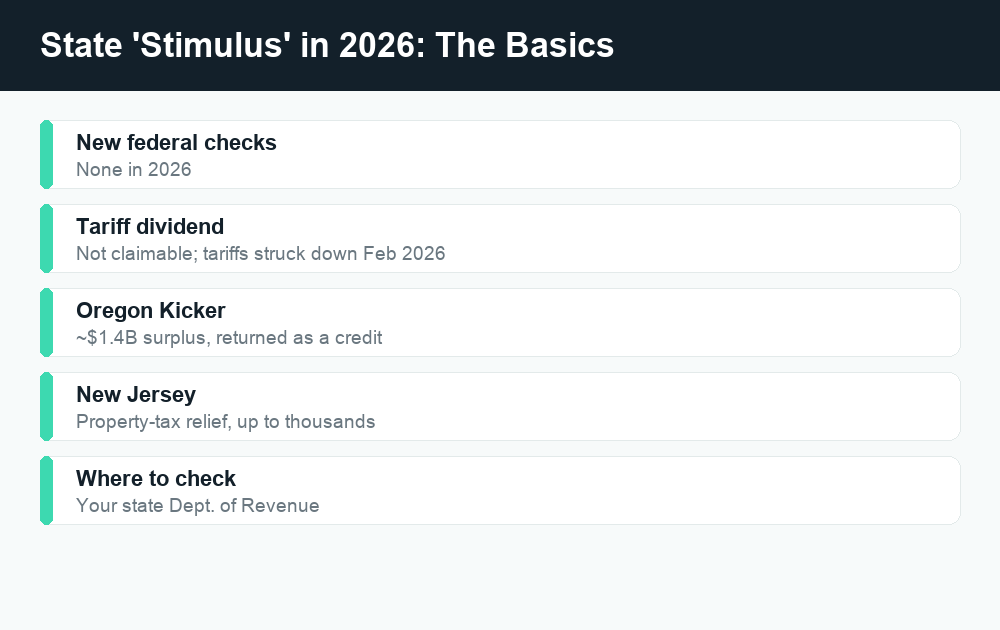Screen dimensions: 1000x630
Task: Click green accent bar of federal checks card
Action: tap(47, 154)
